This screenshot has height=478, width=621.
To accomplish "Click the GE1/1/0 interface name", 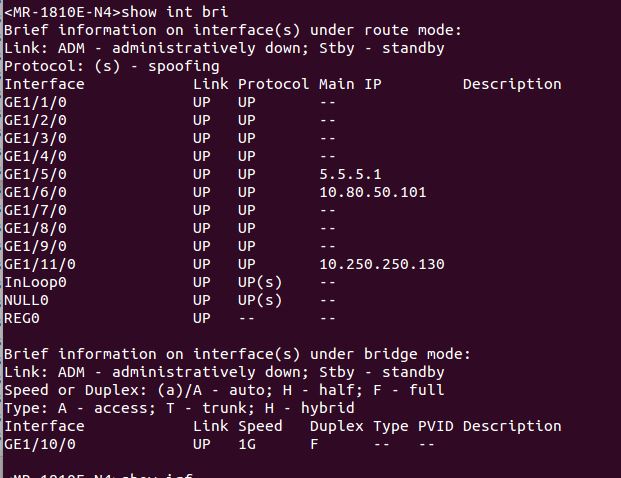I will pos(36,102).
